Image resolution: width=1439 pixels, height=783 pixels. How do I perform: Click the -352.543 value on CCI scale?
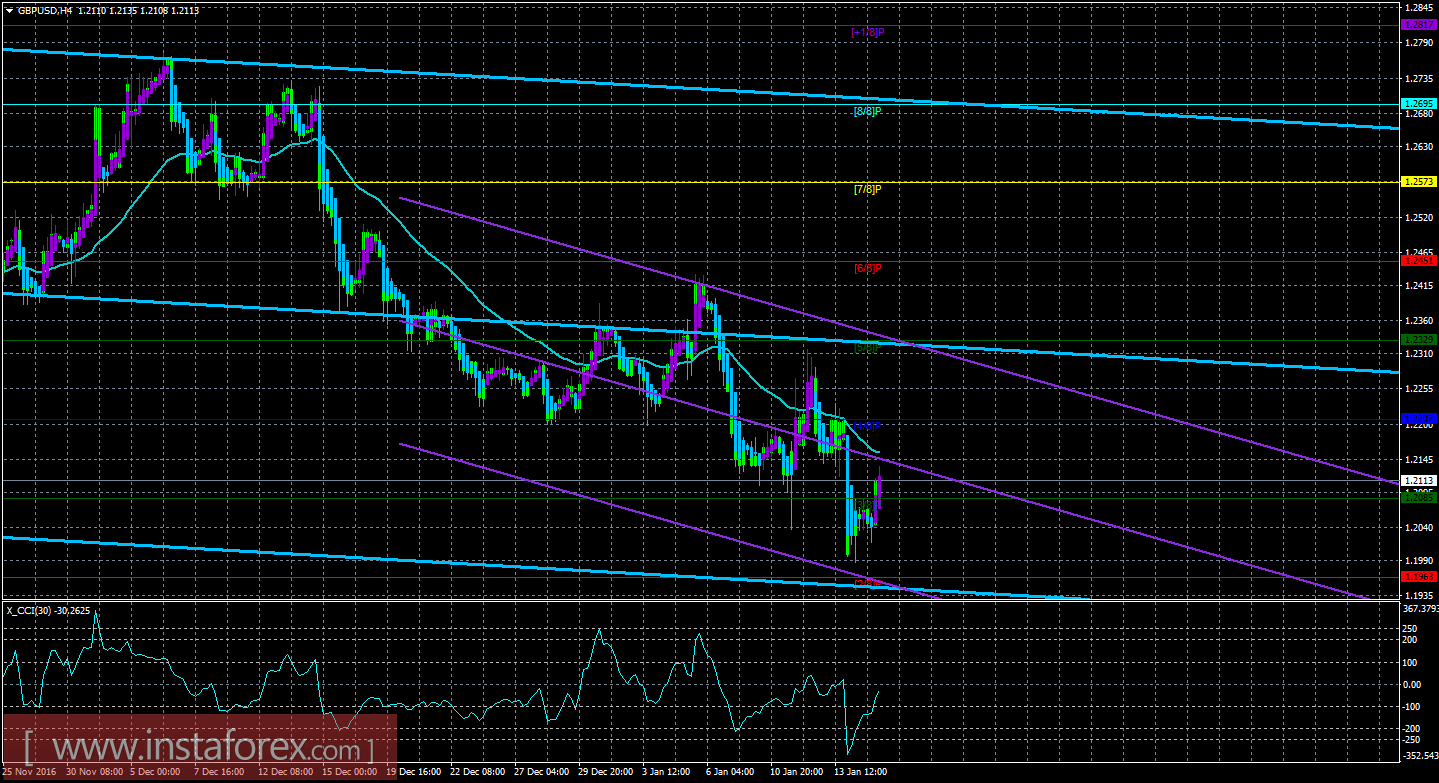coord(1419,757)
